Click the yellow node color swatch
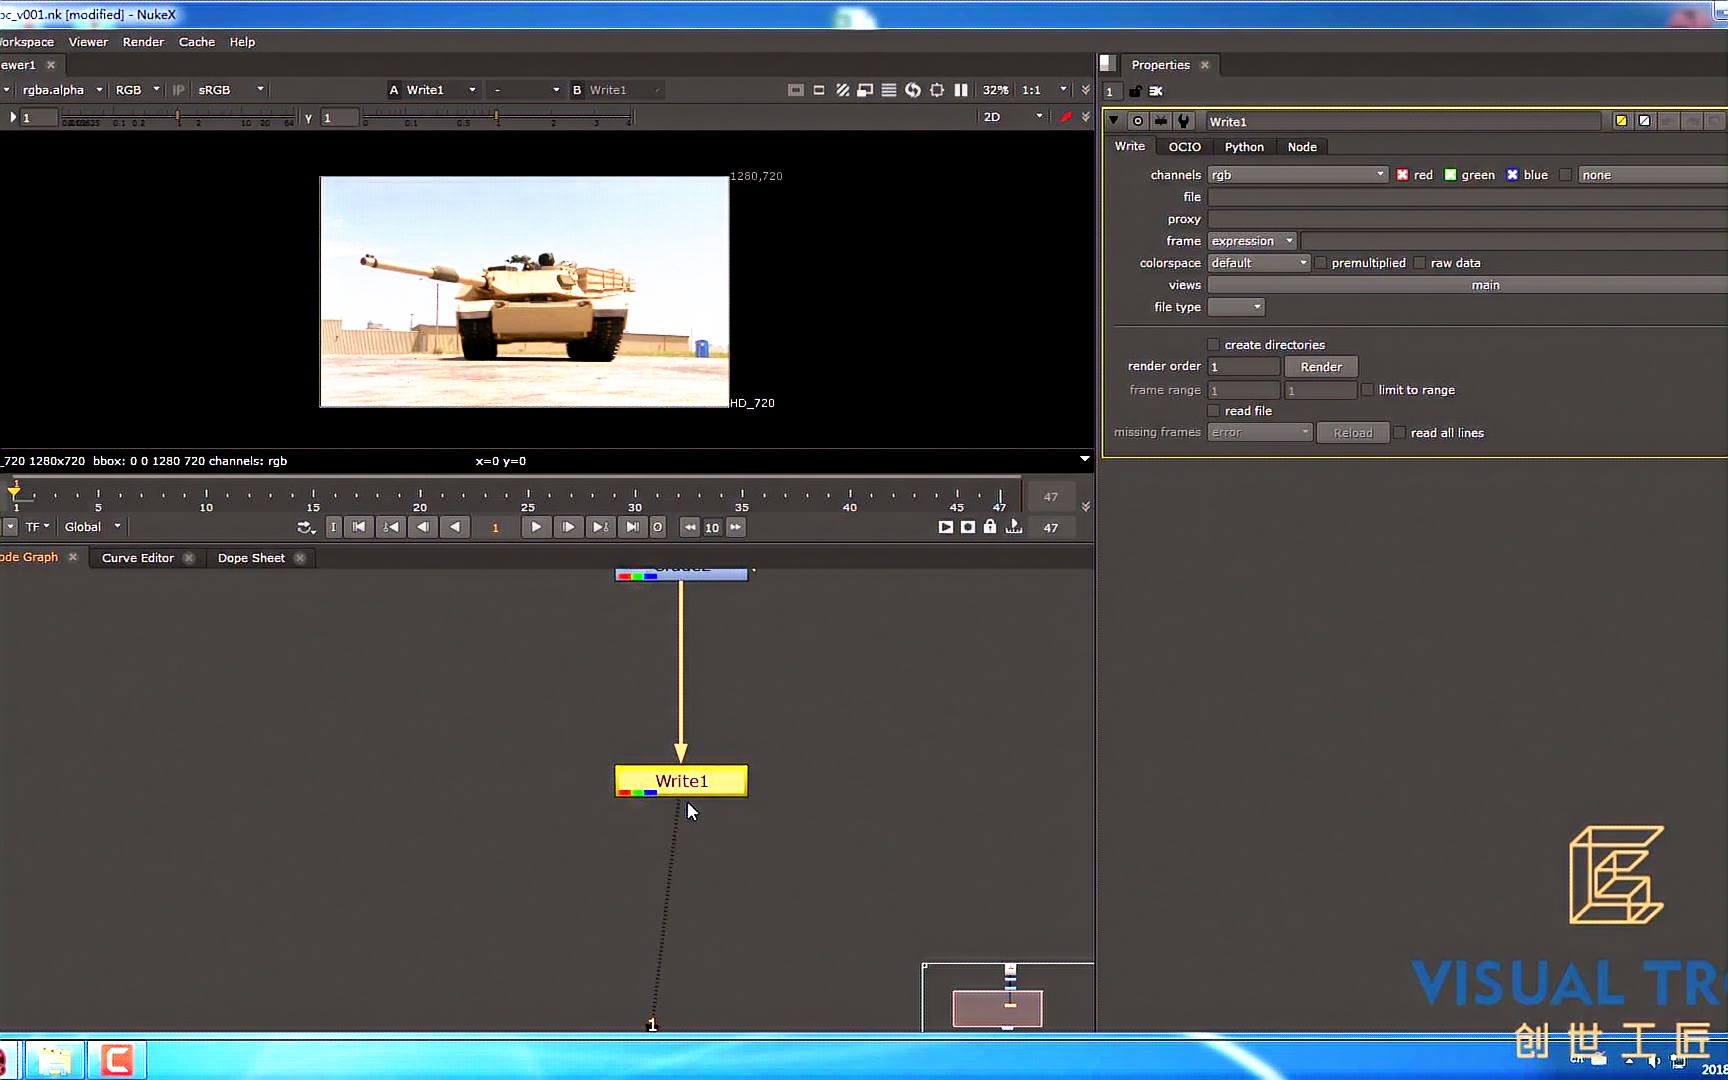Image resolution: width=1728 pixels, height=1080 pixels. [1621, 121]
